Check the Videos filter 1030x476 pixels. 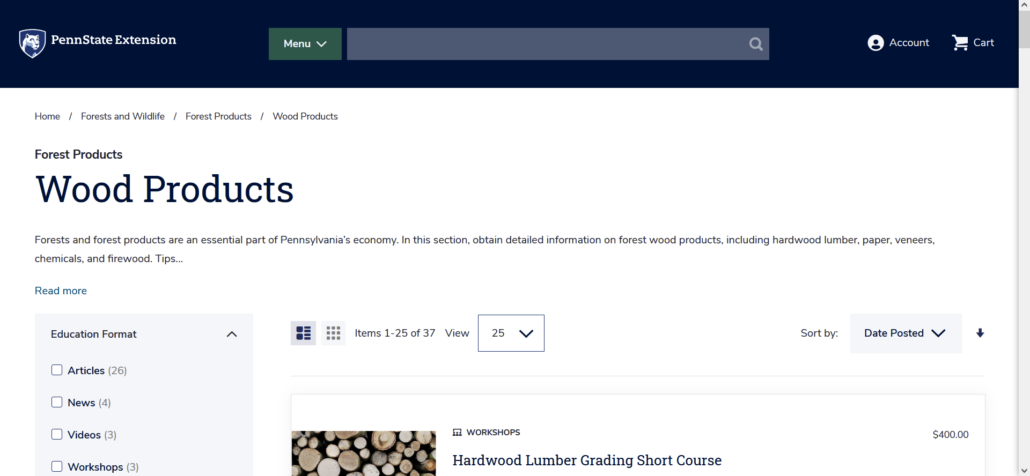[57, 435]
